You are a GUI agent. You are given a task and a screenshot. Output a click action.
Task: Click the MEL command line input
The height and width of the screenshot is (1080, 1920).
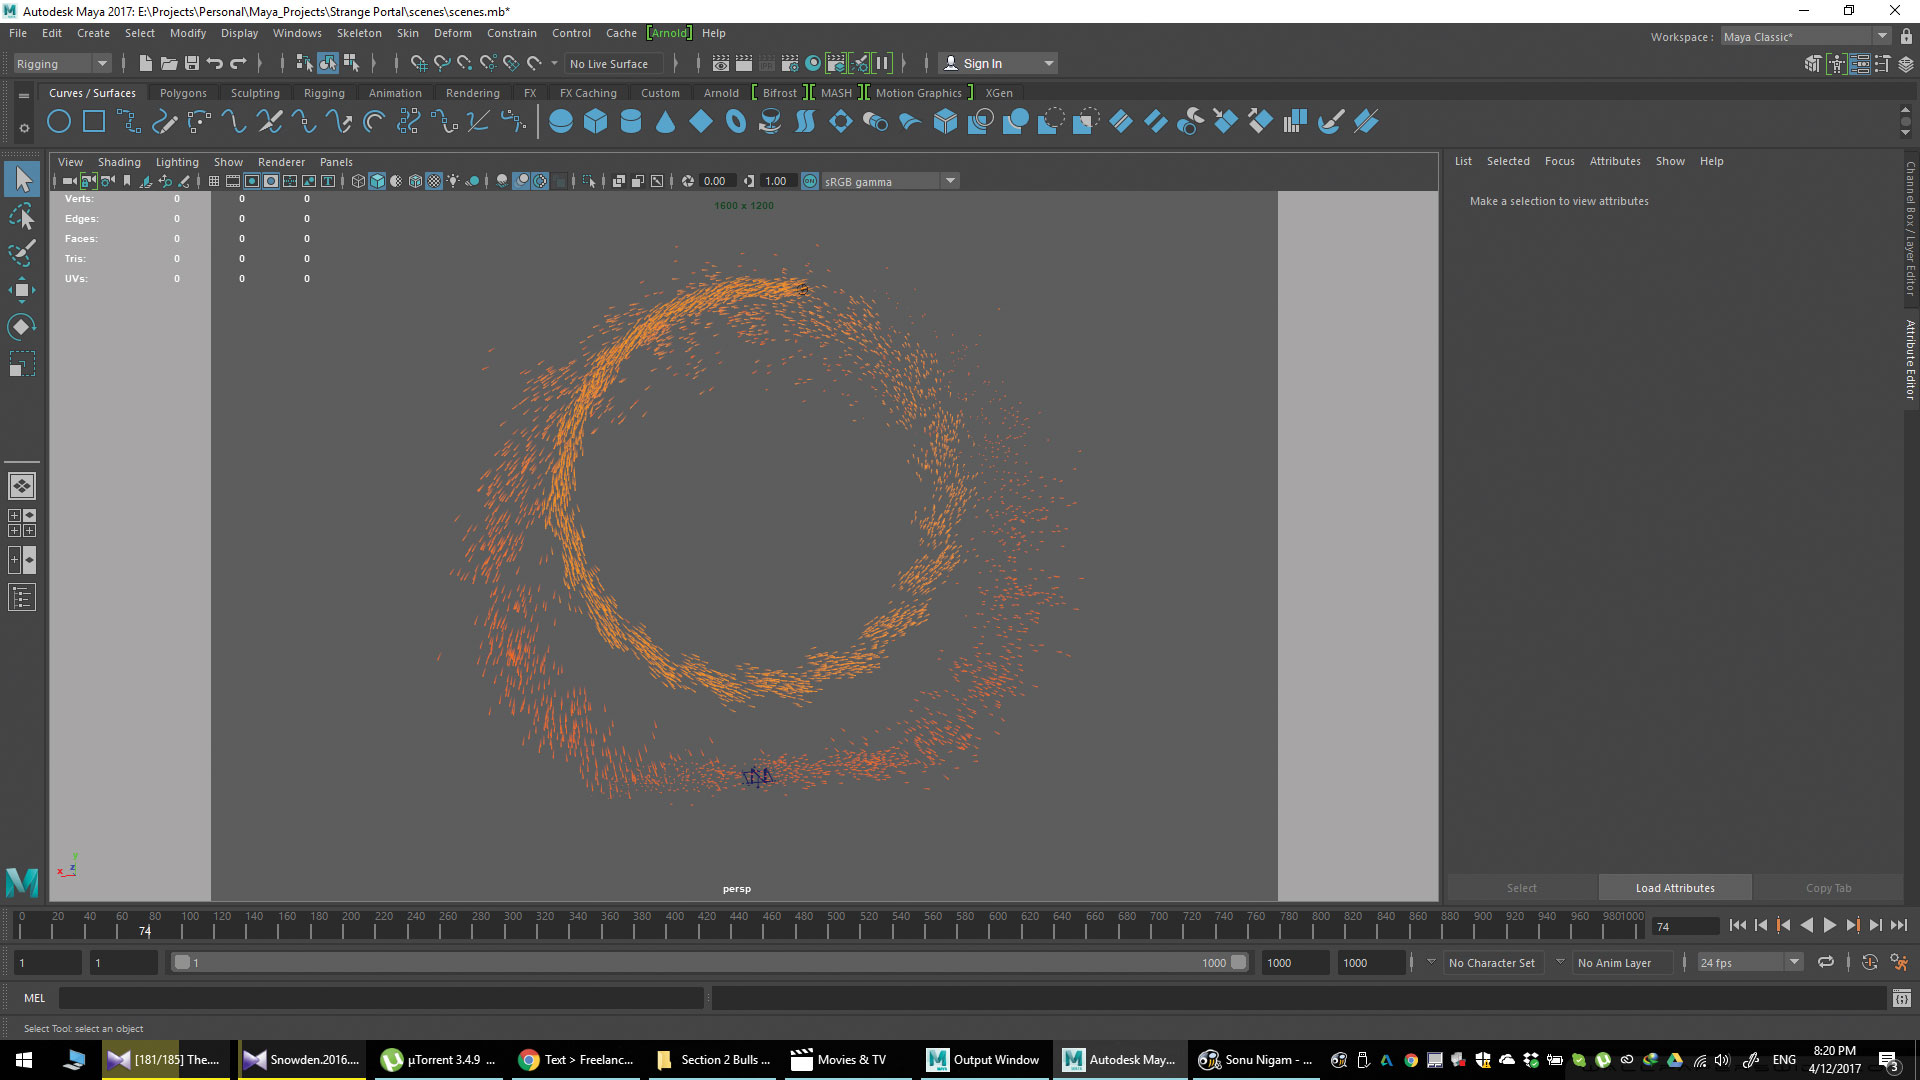pyautogui.click(x=381, y=998)
